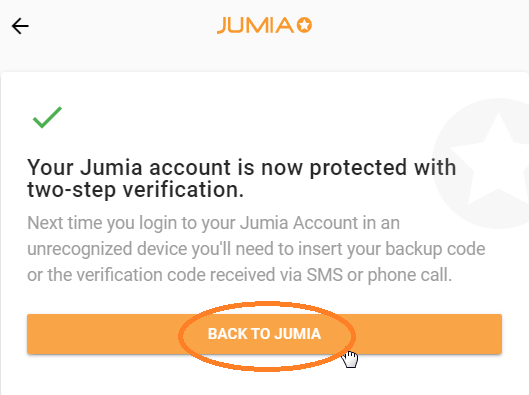Click the words 'two-step' in heading

coord(72,191)
